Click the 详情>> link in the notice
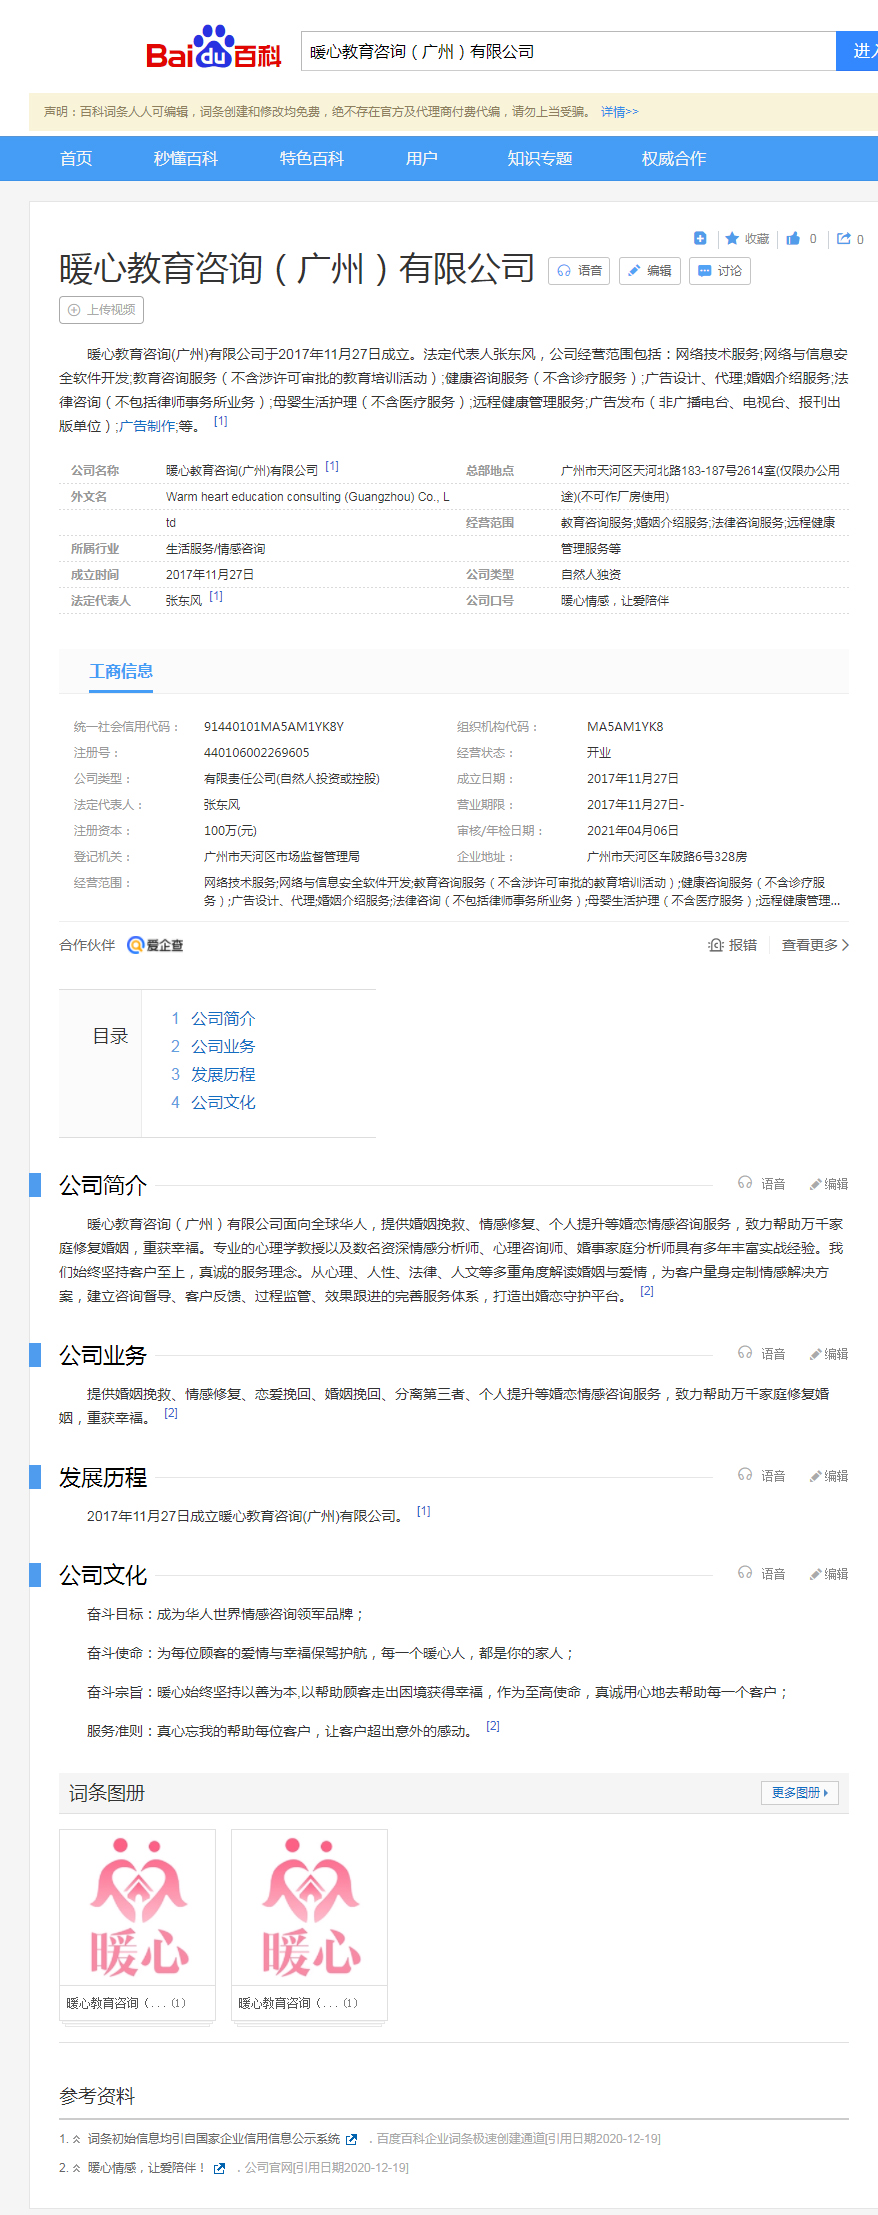Viewport: 878px width, 2215px height. click(619, 112)
